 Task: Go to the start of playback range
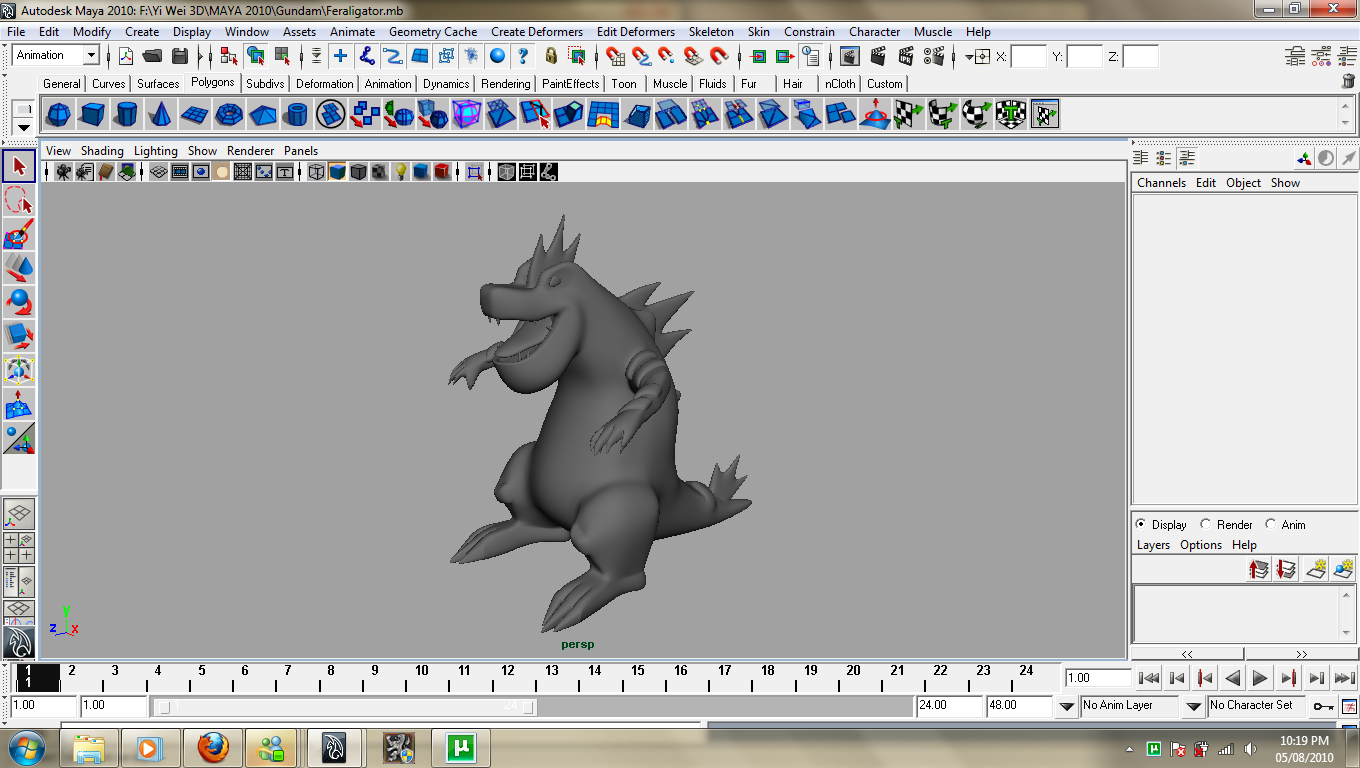pyautogui.click(x=1149, y=678)
